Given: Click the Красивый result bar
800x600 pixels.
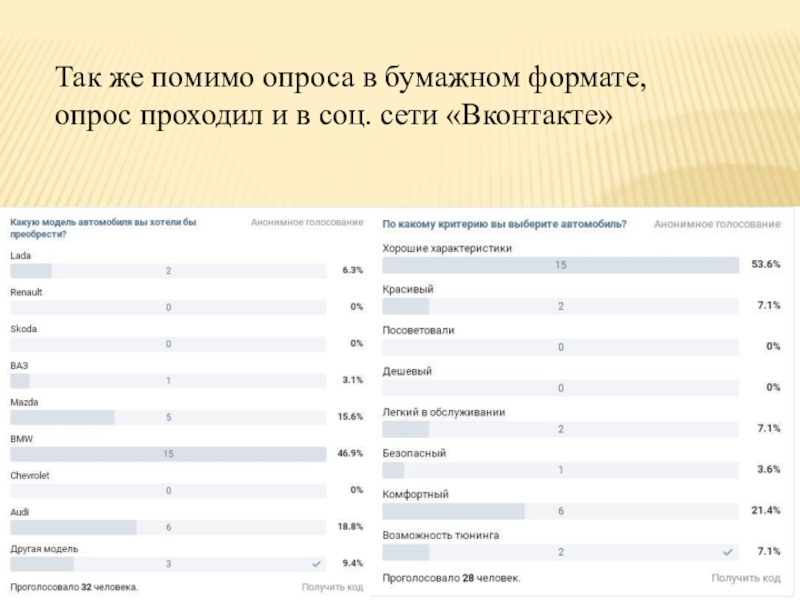Looking at the screenshot, I should coord(560,306).
